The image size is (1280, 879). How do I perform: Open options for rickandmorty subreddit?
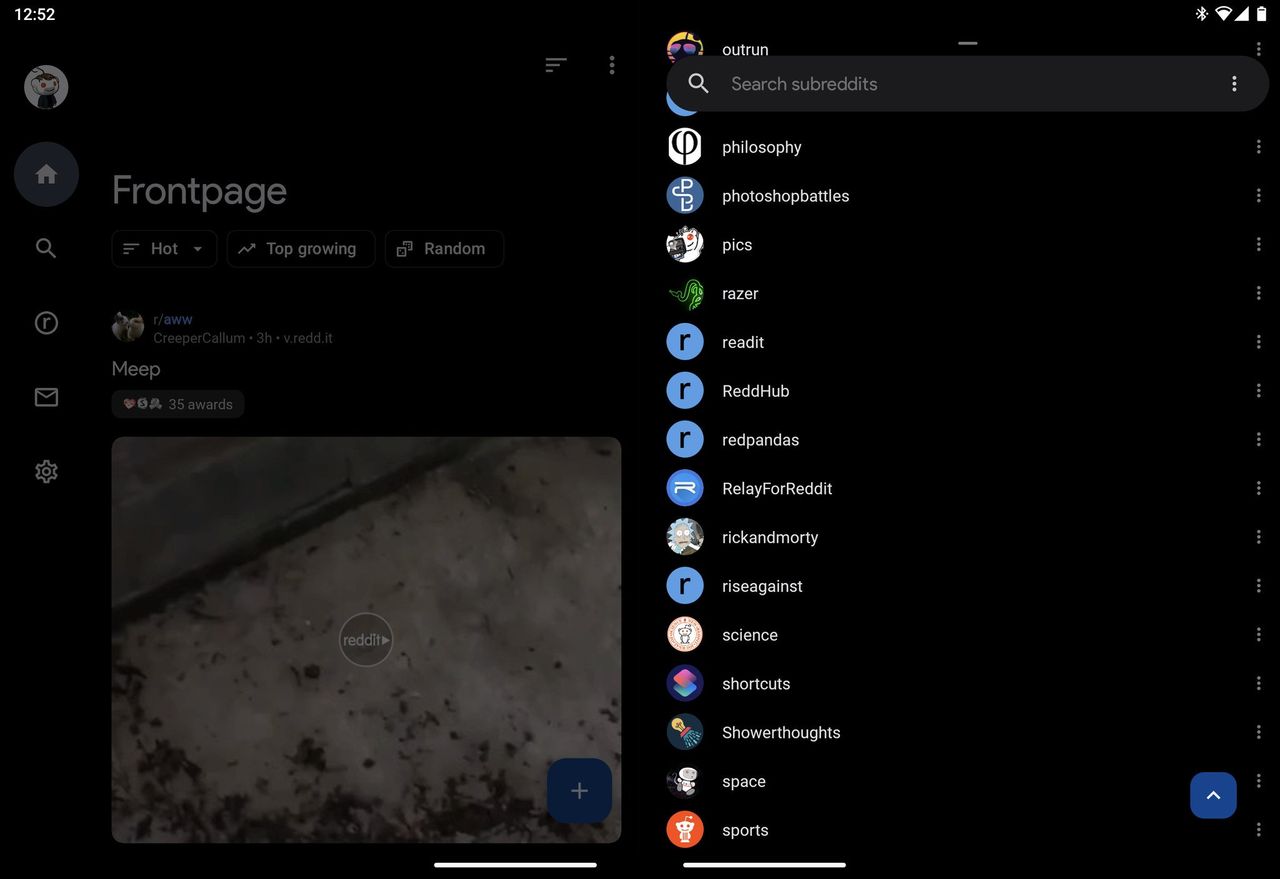point(1258,537)
